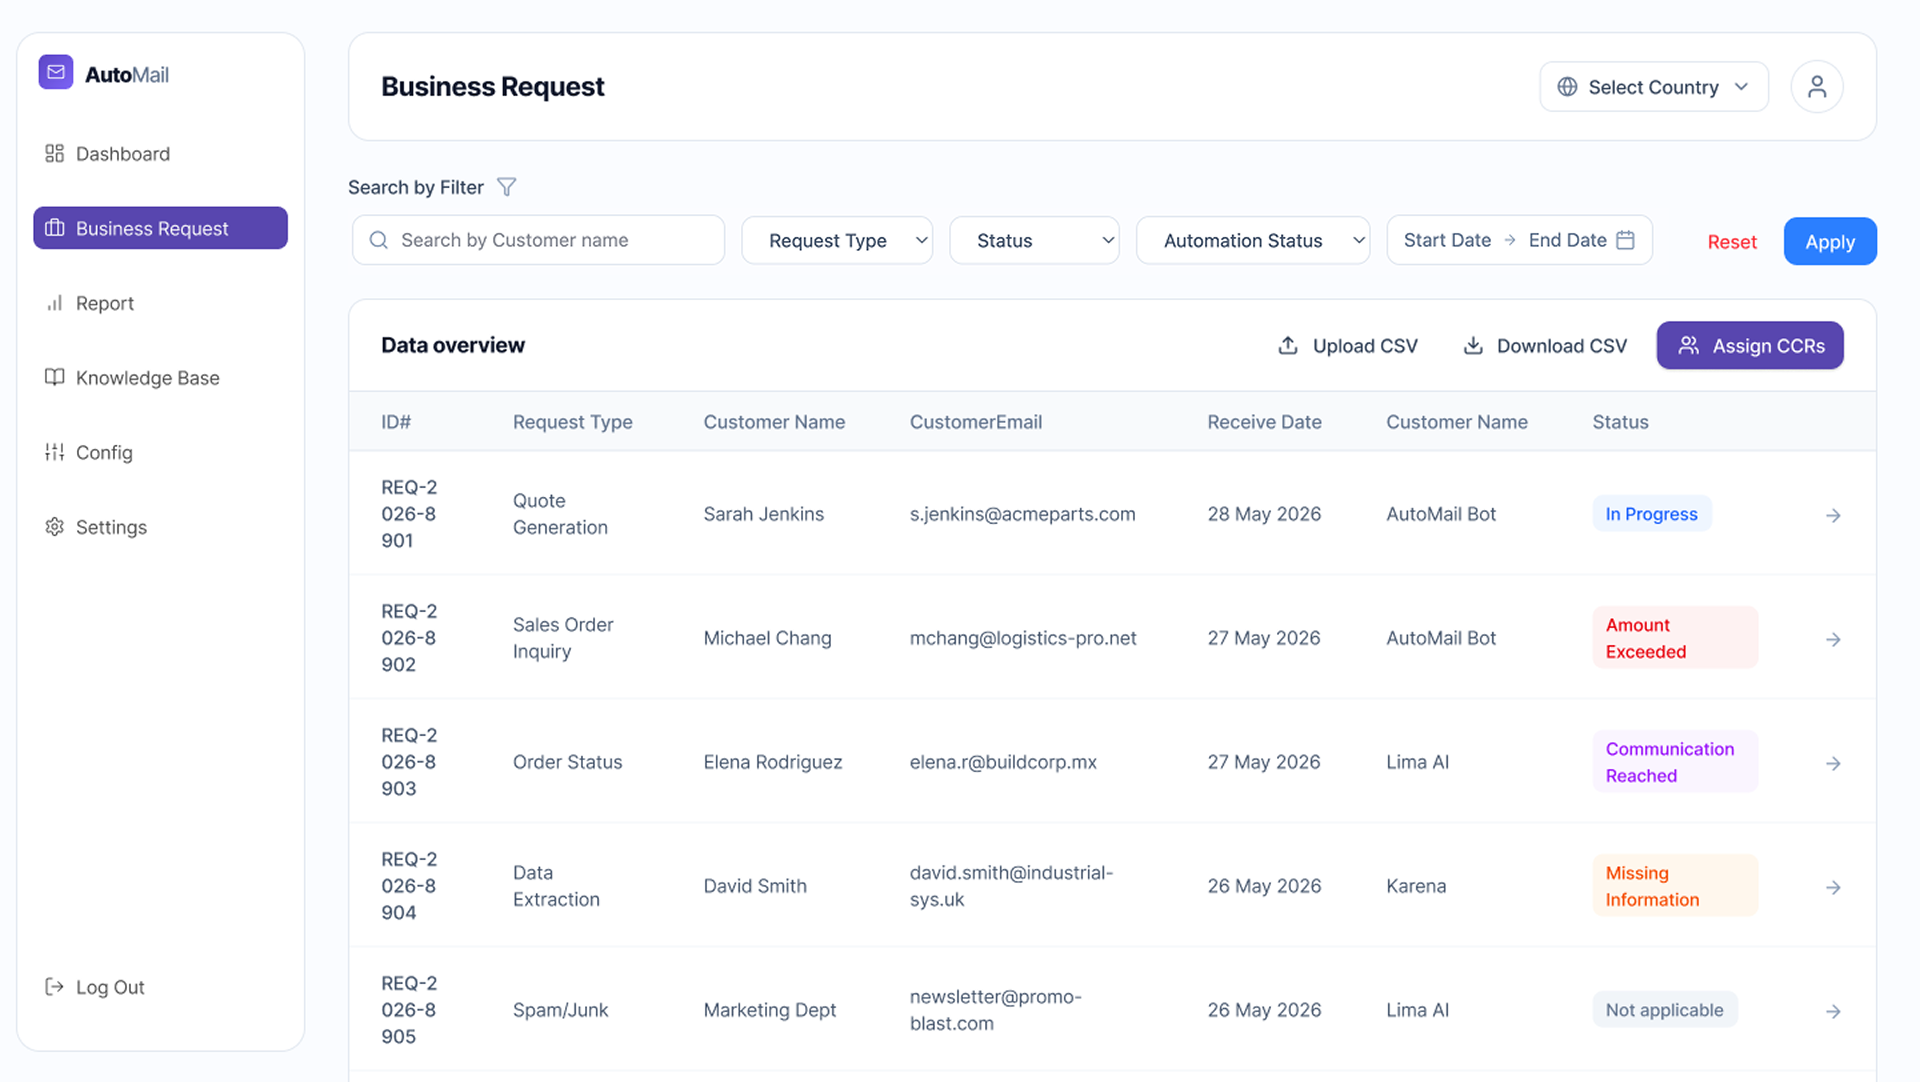1920x1082 pixels.
Task: Click ID# column header
Action: click(396, 422)
